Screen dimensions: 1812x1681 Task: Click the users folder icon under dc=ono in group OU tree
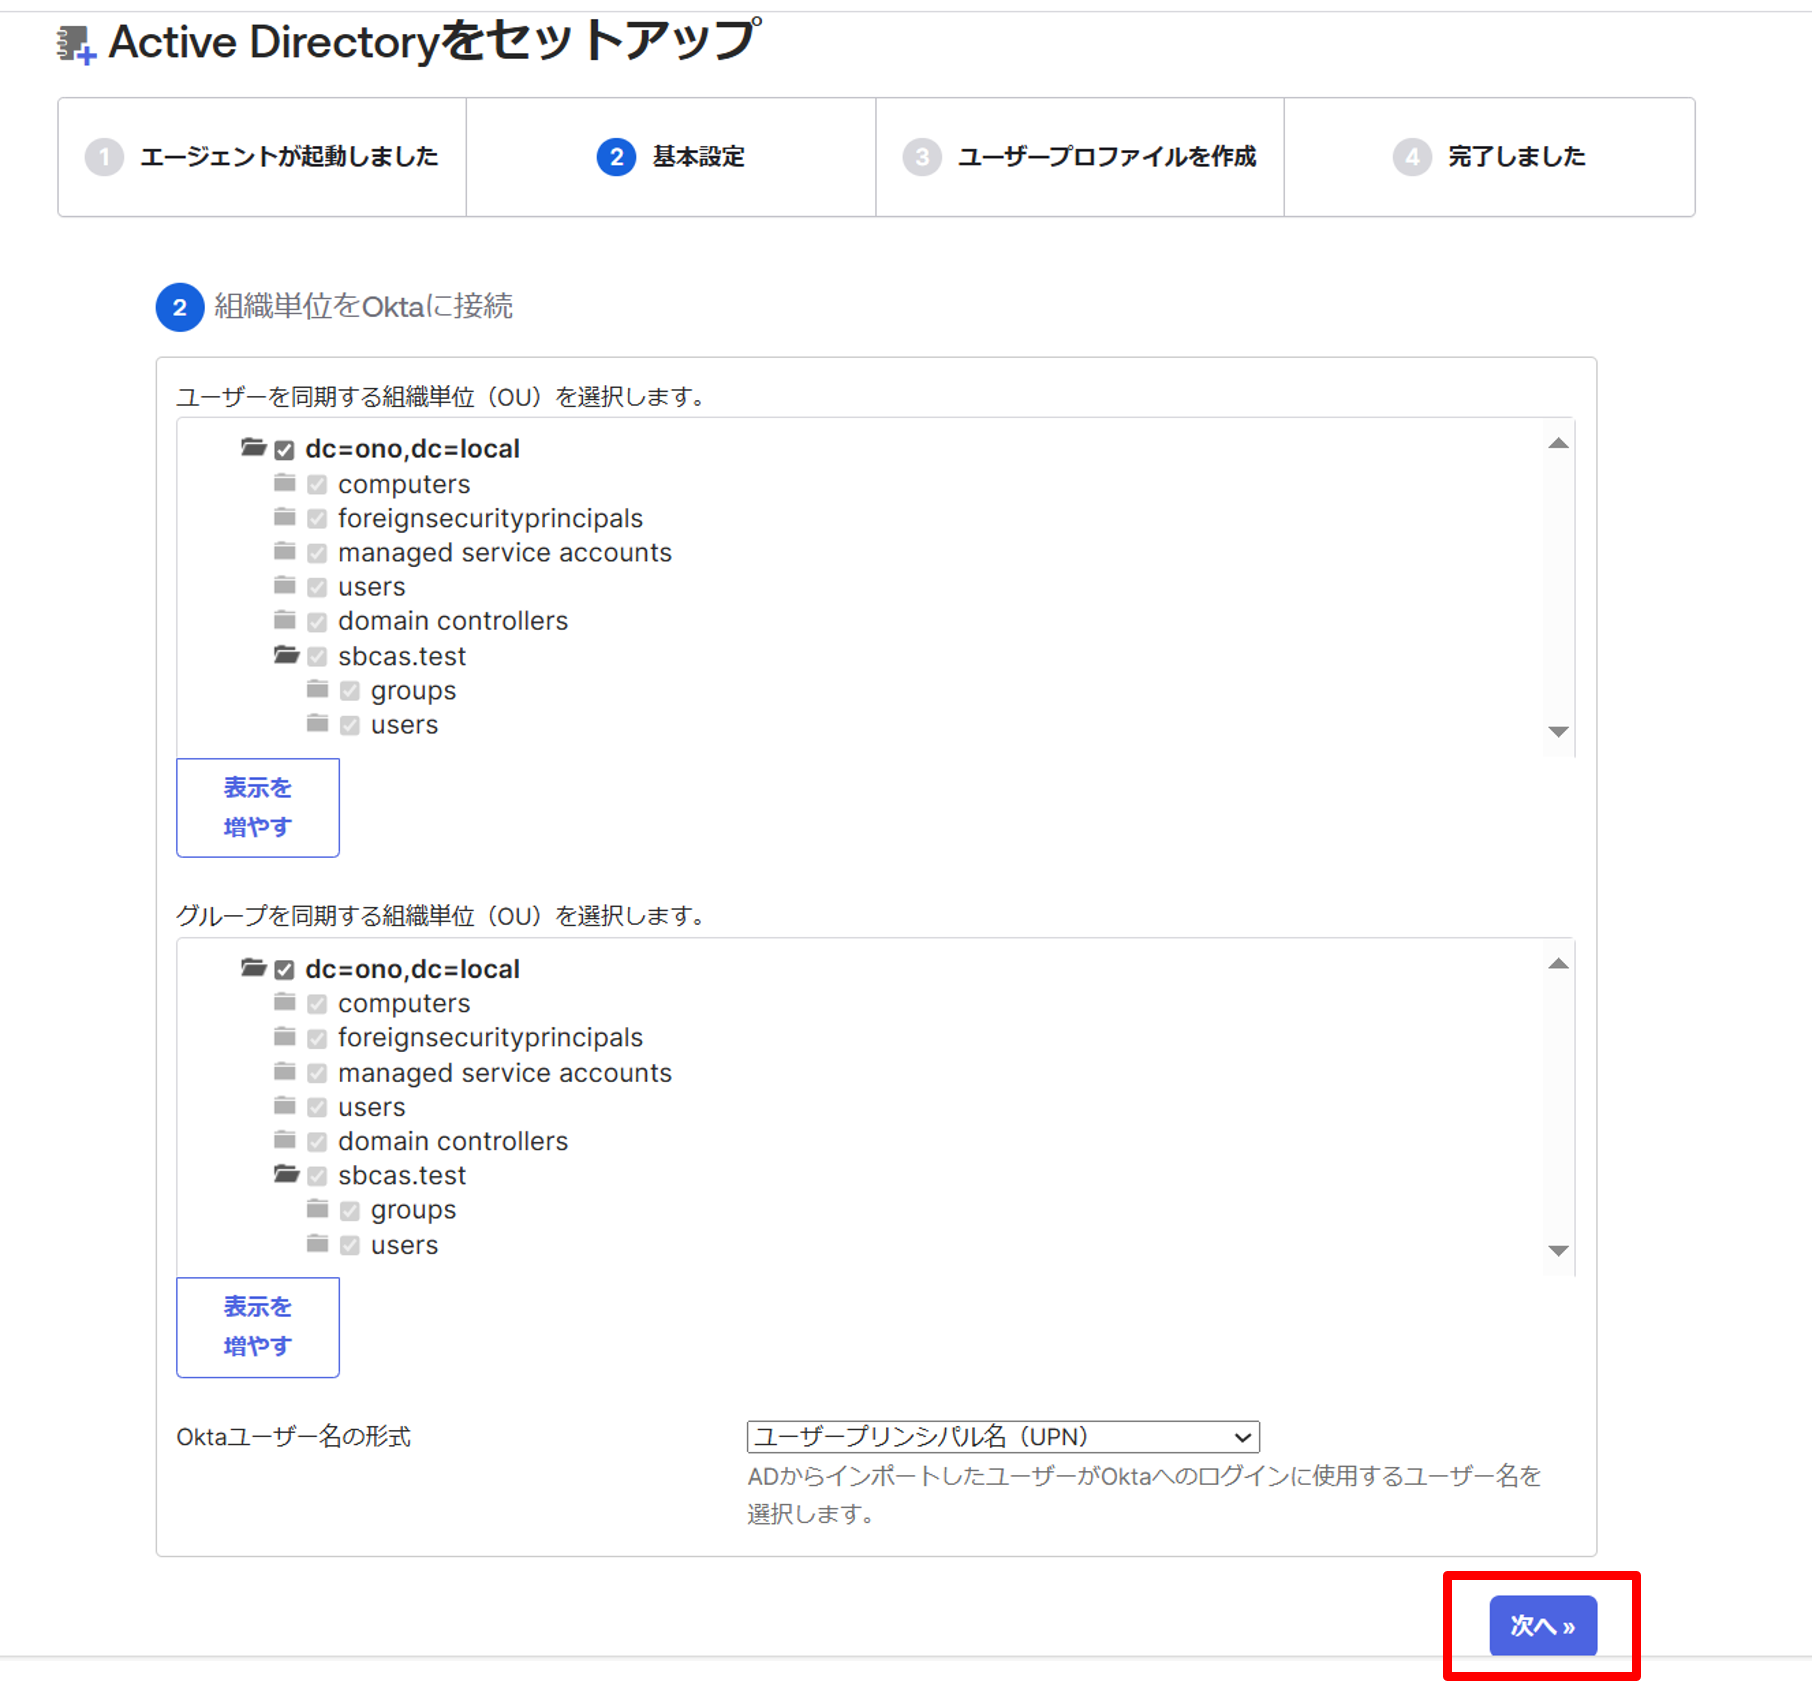point(285,1106)
